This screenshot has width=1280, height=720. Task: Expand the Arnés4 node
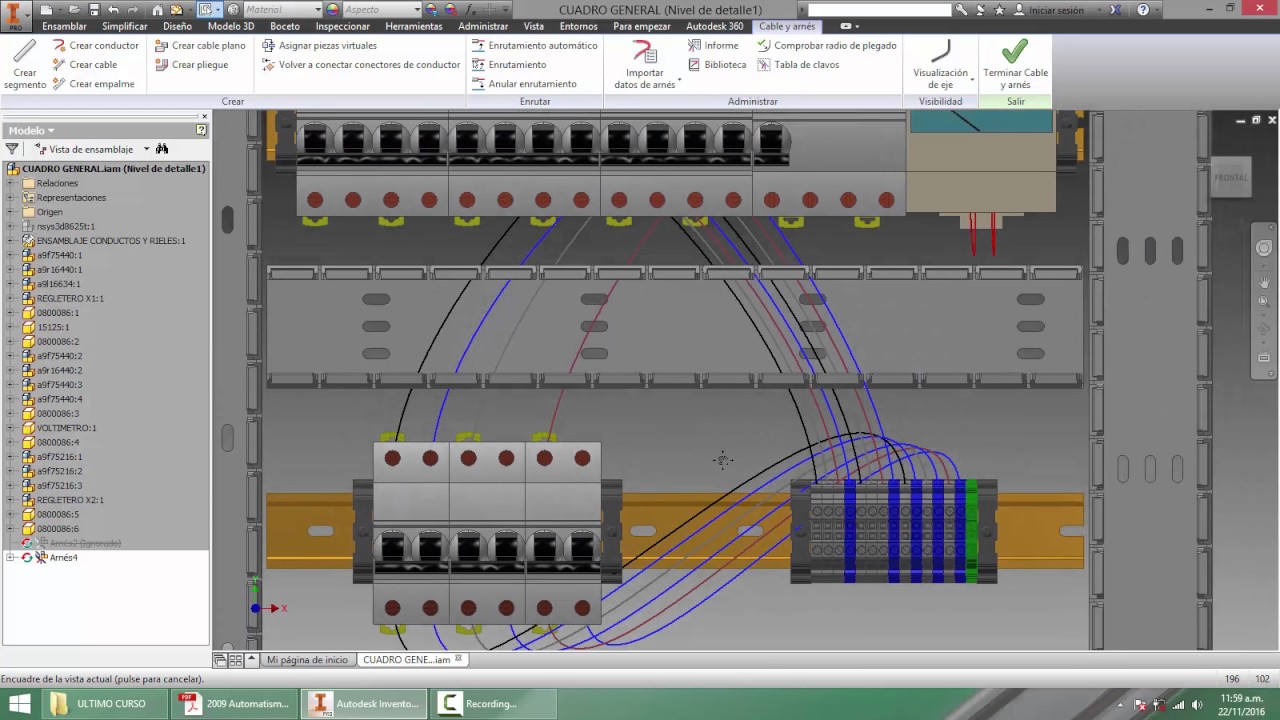coord(10,557)
